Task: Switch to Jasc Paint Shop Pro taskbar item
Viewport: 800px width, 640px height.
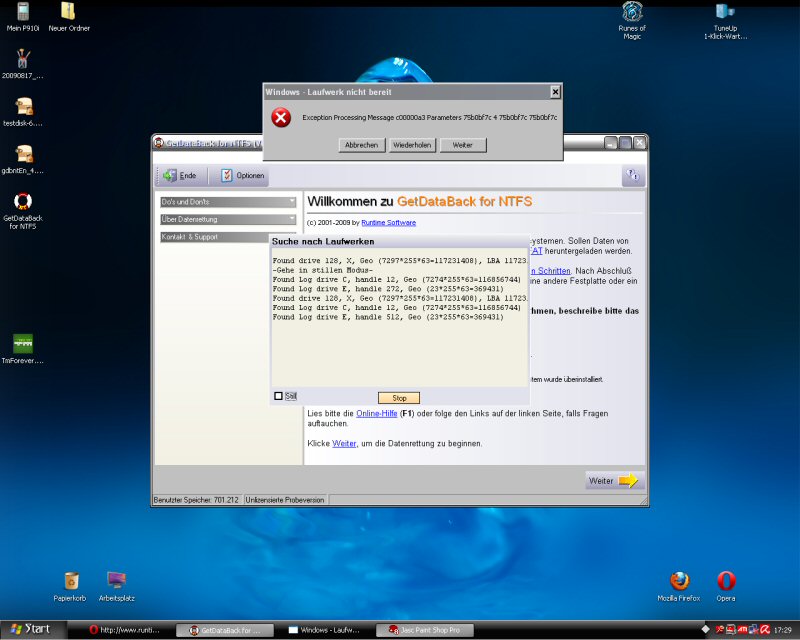Action: 424,630
